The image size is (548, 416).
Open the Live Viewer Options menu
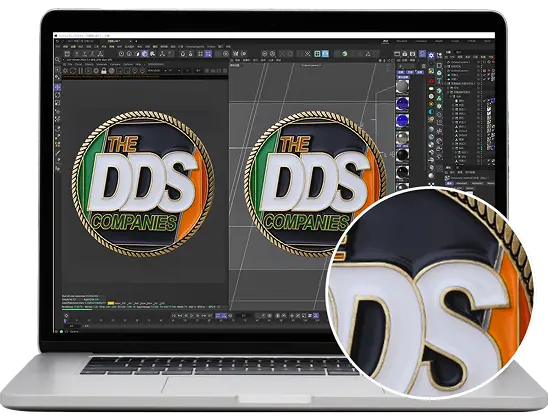click(128, 65)
